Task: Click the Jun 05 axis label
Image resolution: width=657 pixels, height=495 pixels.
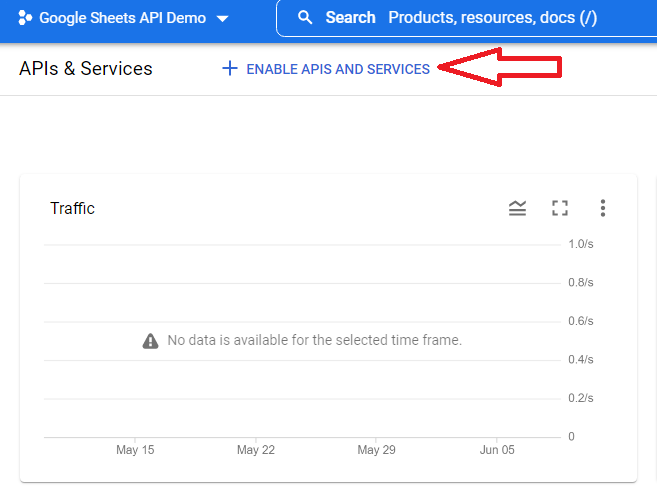Action: tap(497, 450)
